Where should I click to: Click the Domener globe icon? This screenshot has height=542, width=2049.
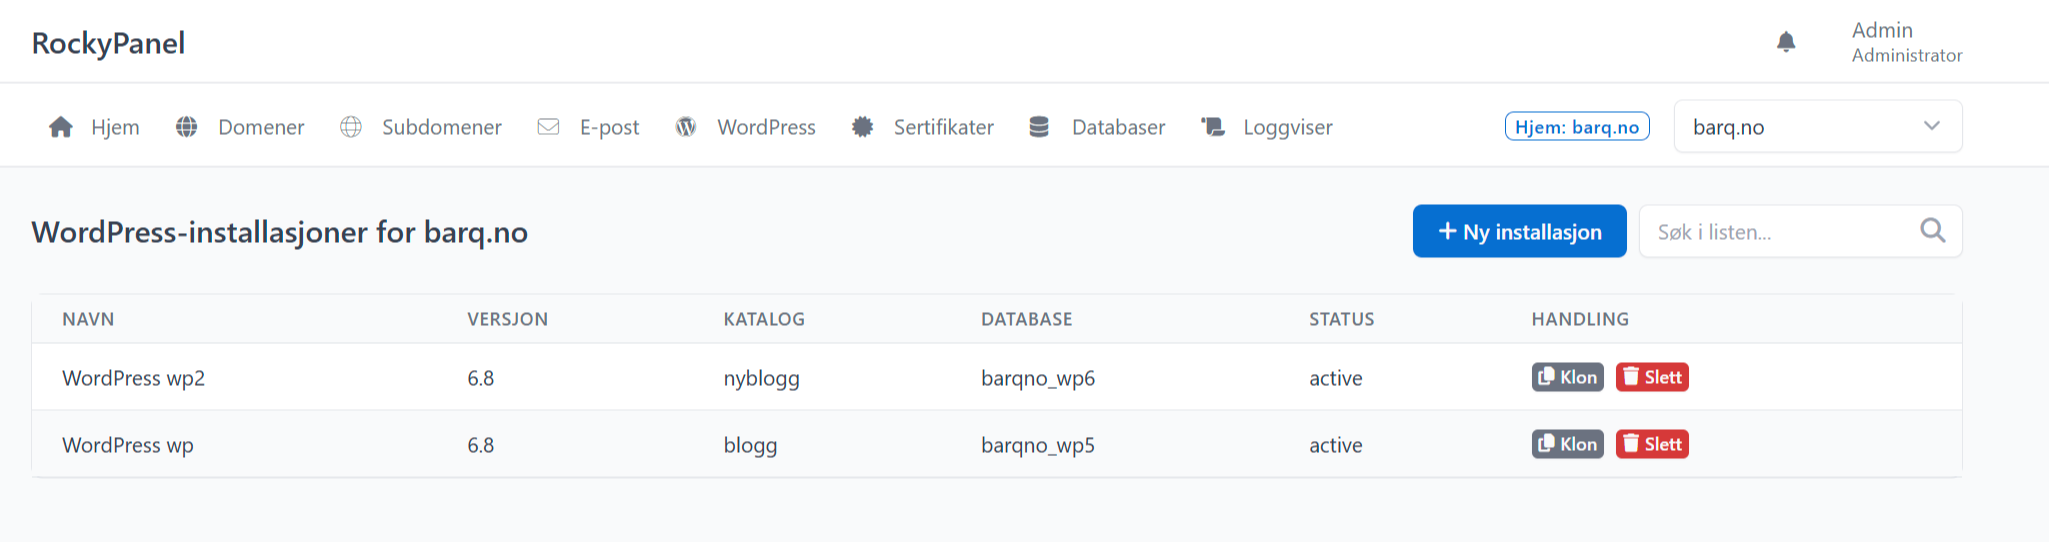coord(186,127)
